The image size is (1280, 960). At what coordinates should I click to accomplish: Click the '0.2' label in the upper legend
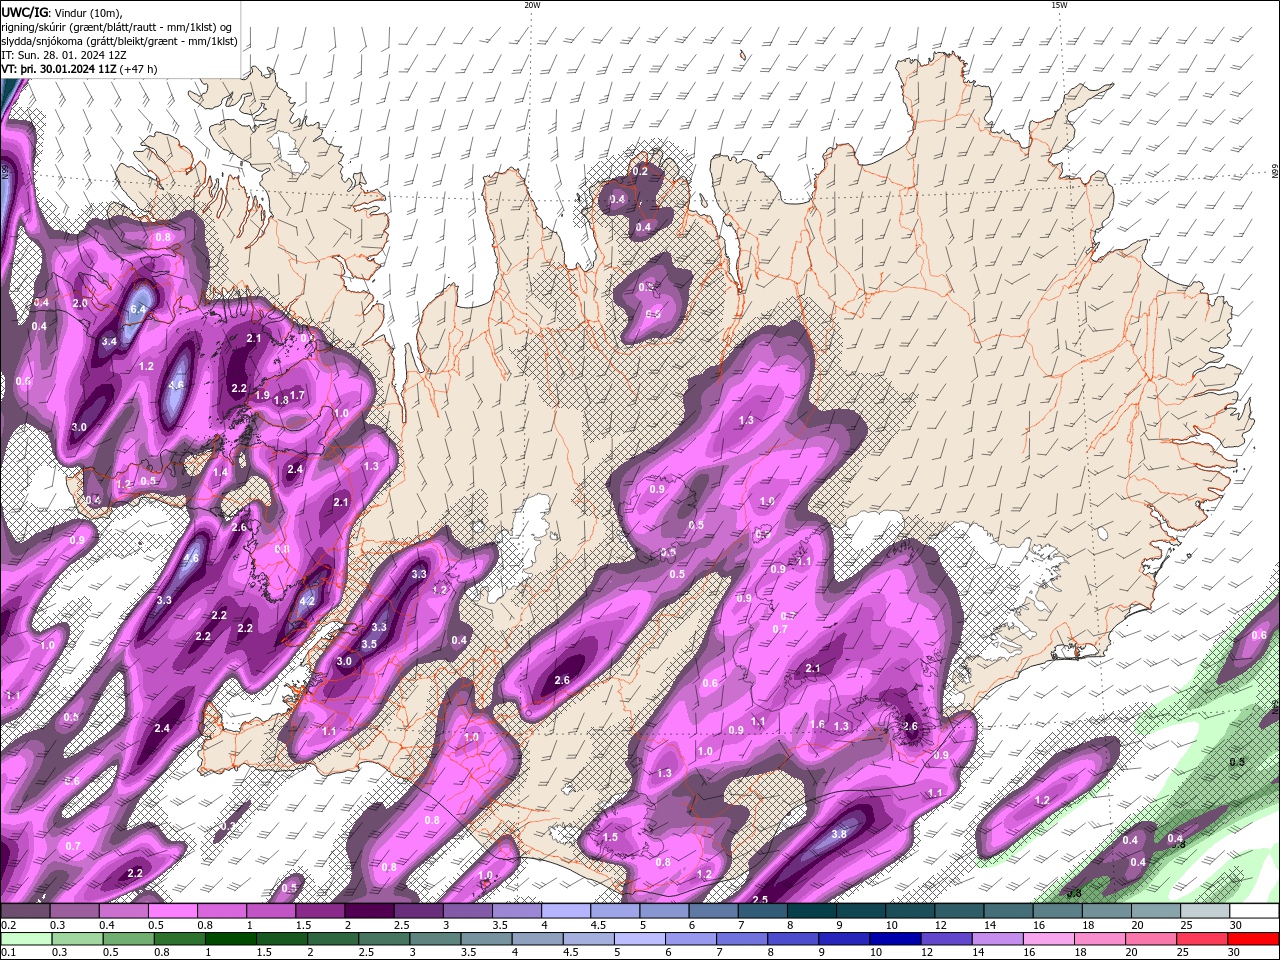point(7,925)
